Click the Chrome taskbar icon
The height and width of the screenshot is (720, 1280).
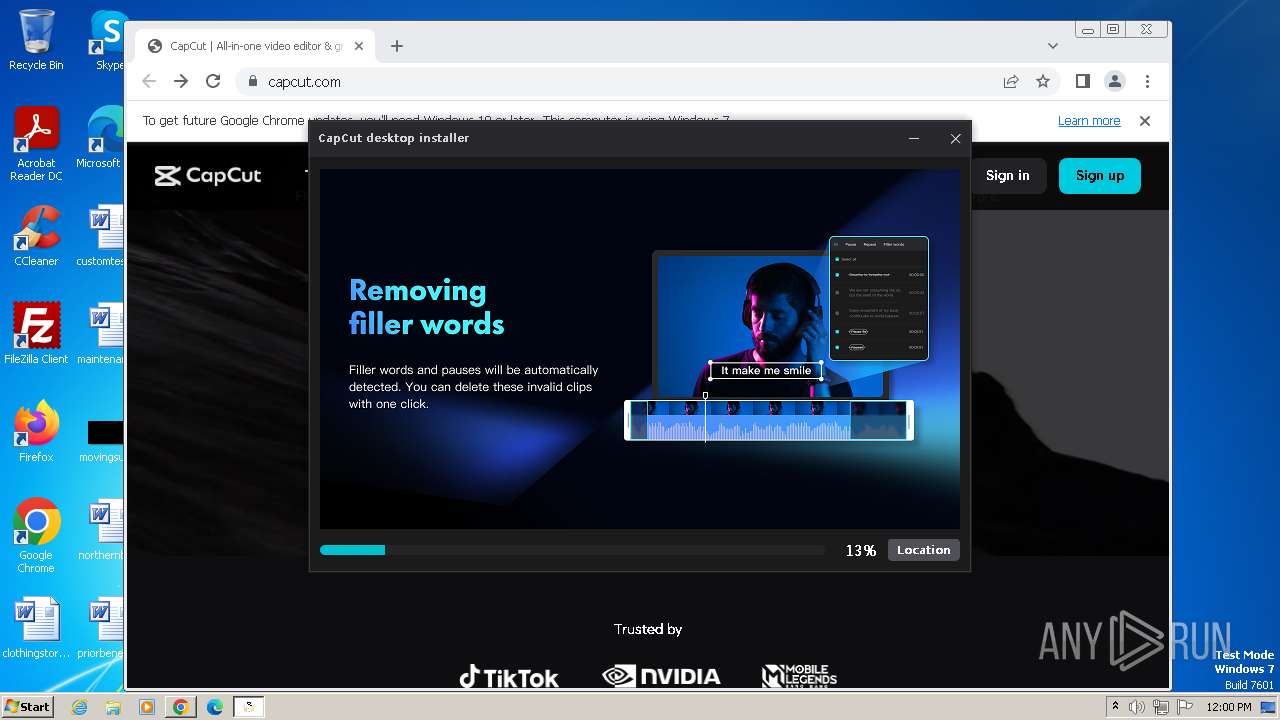181,707
